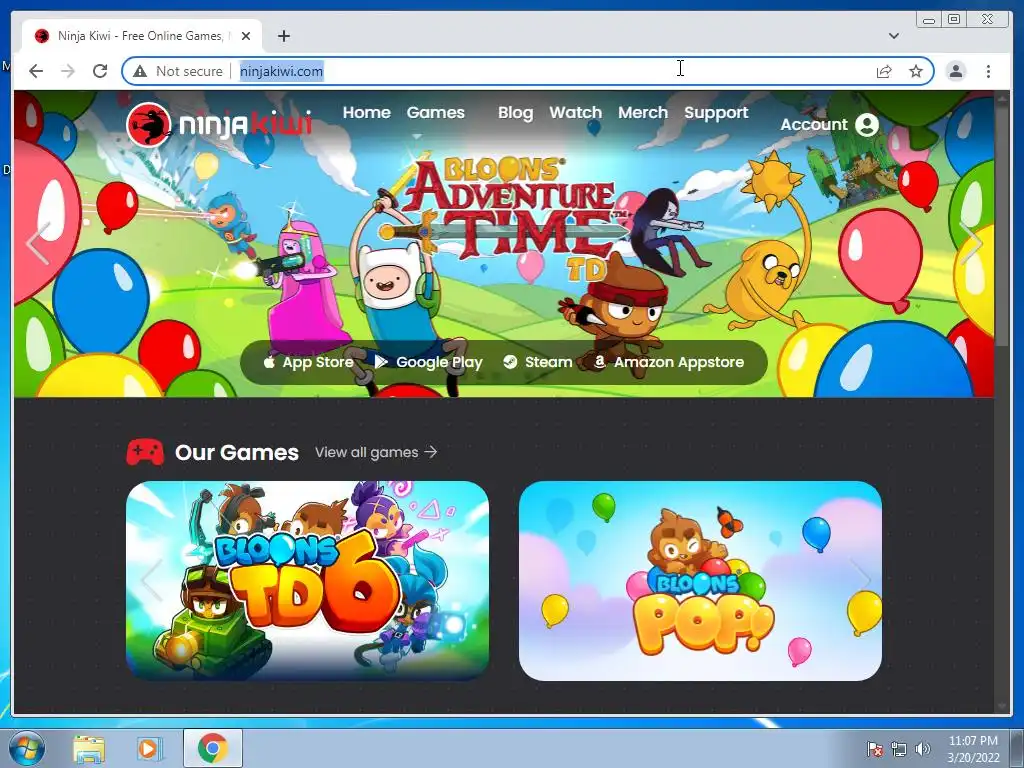Open the Account profile icon
The height and width of the screenshot is (768, 1024).
coord(867,124)
